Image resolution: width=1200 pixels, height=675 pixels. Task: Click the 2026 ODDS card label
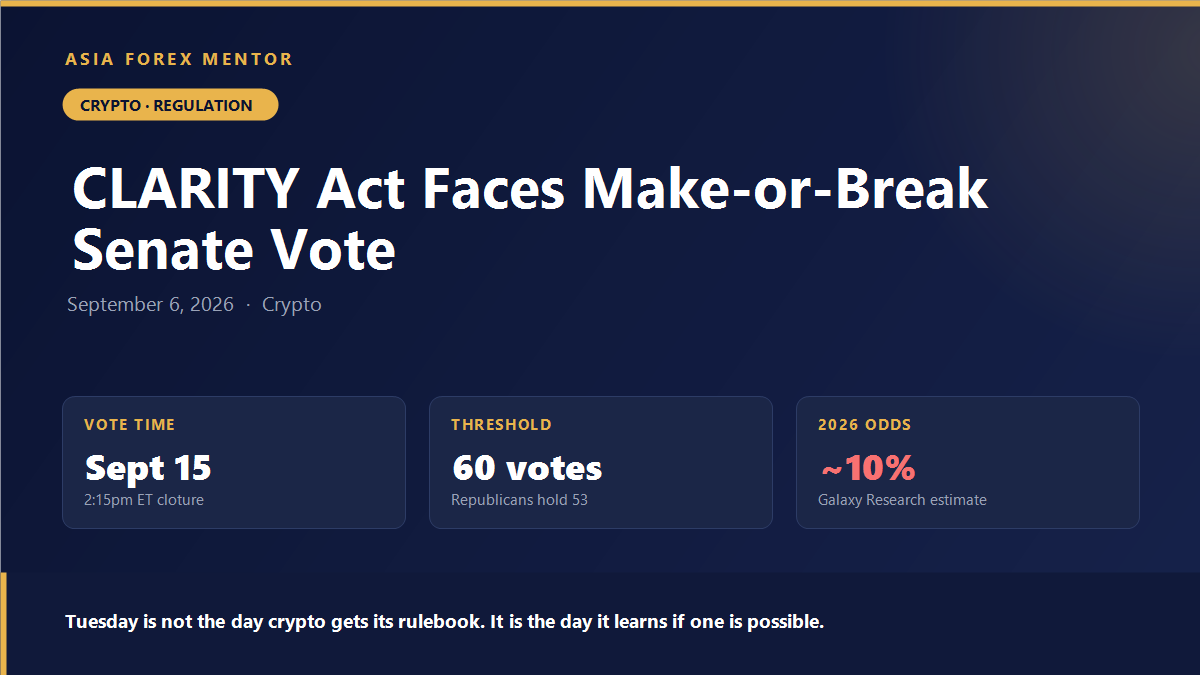[865, 424]
